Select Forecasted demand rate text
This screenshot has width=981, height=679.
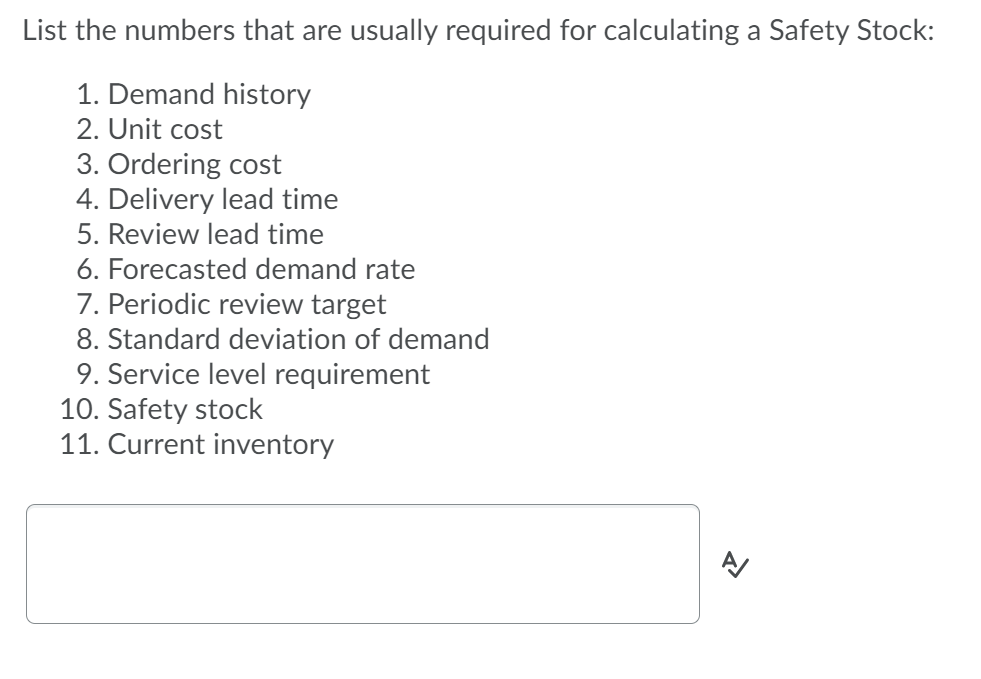tap(263, 269)
